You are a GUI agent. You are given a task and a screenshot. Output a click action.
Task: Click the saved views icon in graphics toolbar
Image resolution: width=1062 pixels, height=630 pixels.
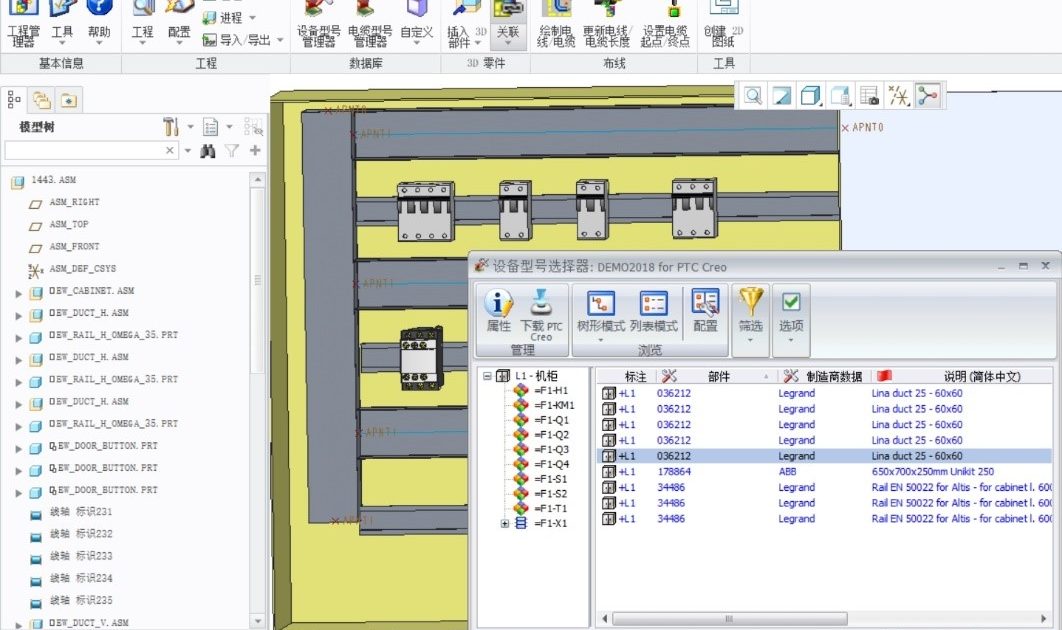click(x=841, y=96)
